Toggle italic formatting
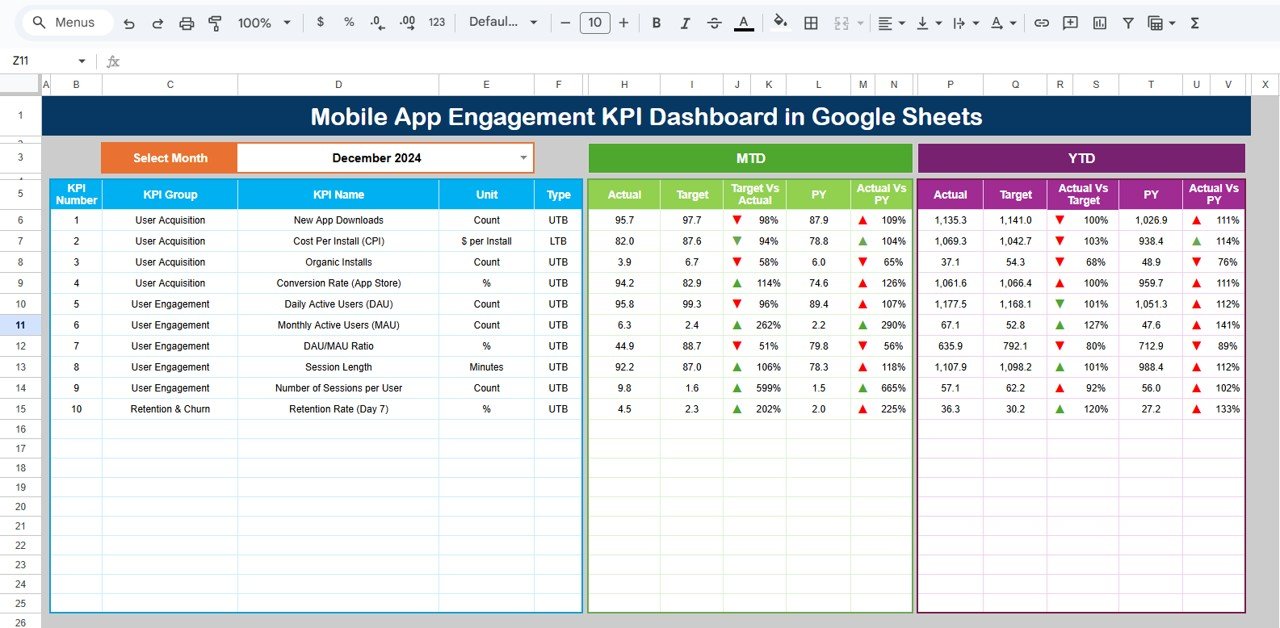The height and width of the screenshot is (628, 1280). tap(685, 22)
